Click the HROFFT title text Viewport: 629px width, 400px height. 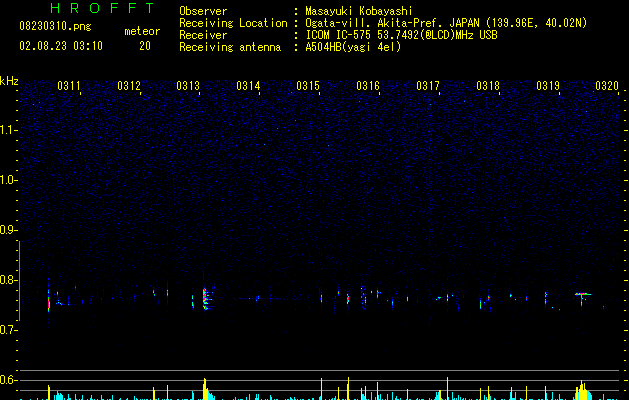coord(102,8)
